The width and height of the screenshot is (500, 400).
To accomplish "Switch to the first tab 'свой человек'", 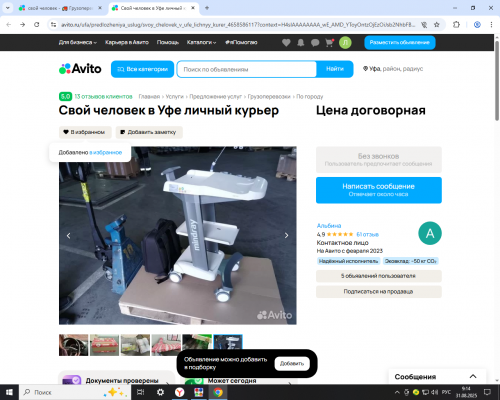I will pyautogui.click(x=60, y=8).
